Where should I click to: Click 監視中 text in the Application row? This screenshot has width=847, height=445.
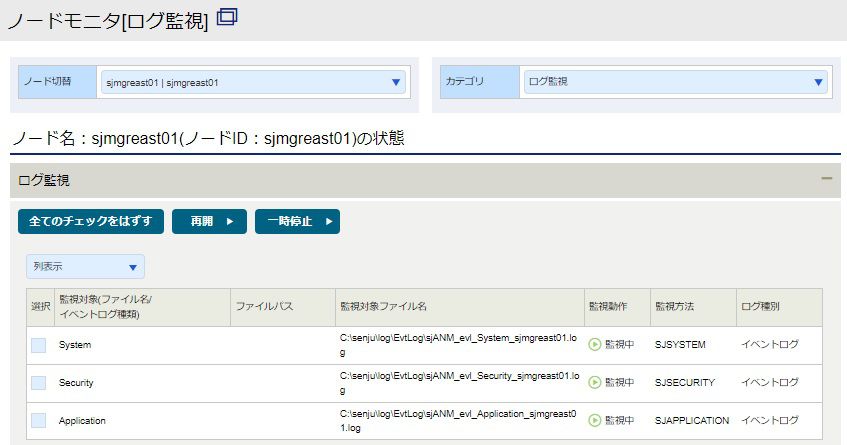click(x=619, y=420)
